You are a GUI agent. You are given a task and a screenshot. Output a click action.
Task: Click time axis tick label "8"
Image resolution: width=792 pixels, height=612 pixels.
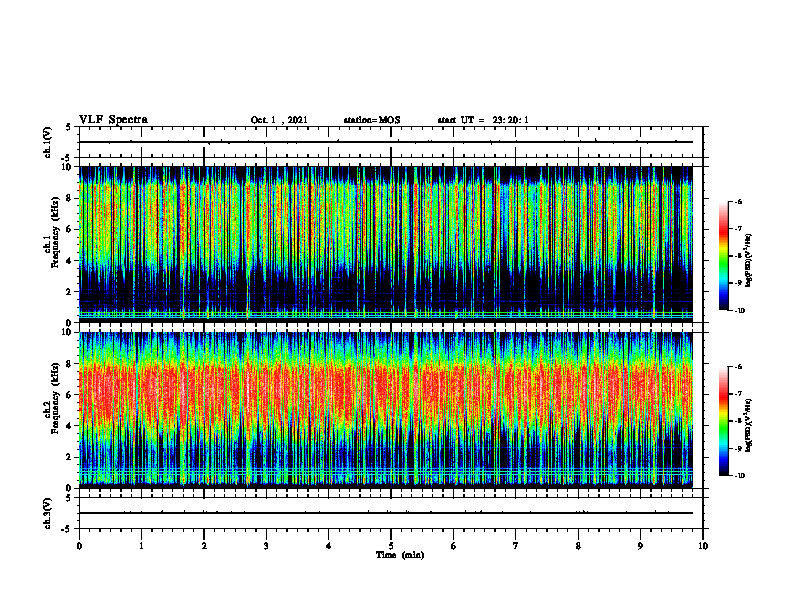pos(578,546)
